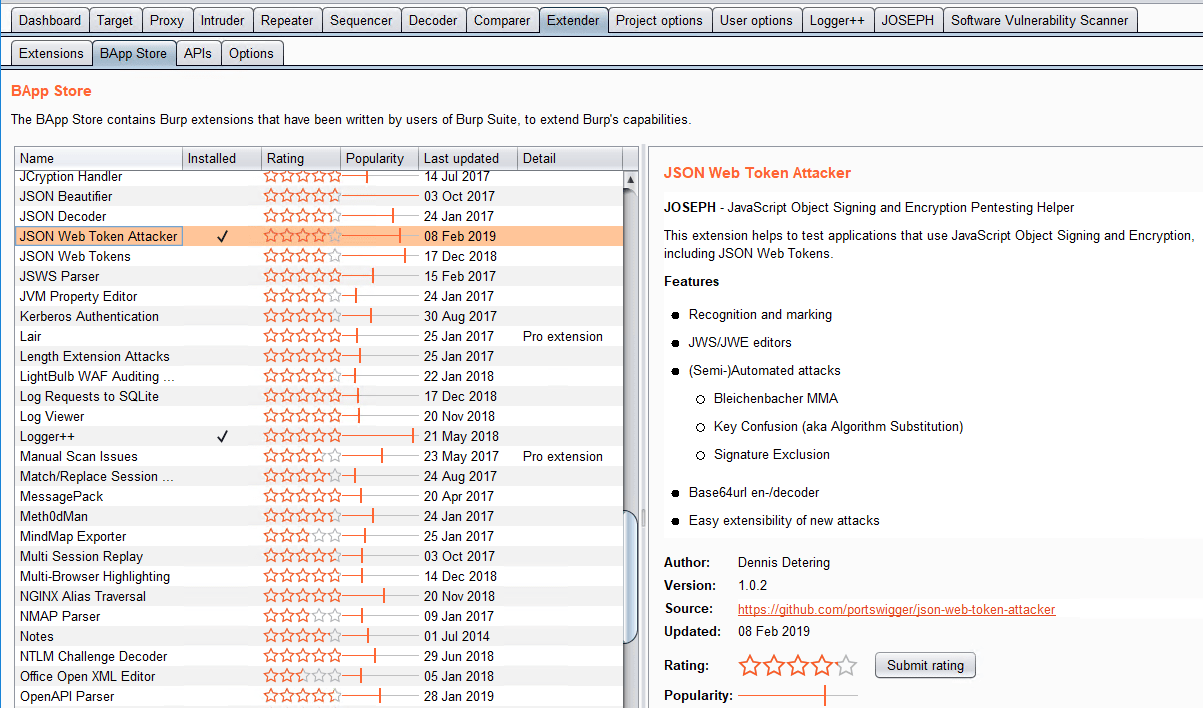Open the Dashboard tab
The image size is (1203, 708).
click(50, 20)
